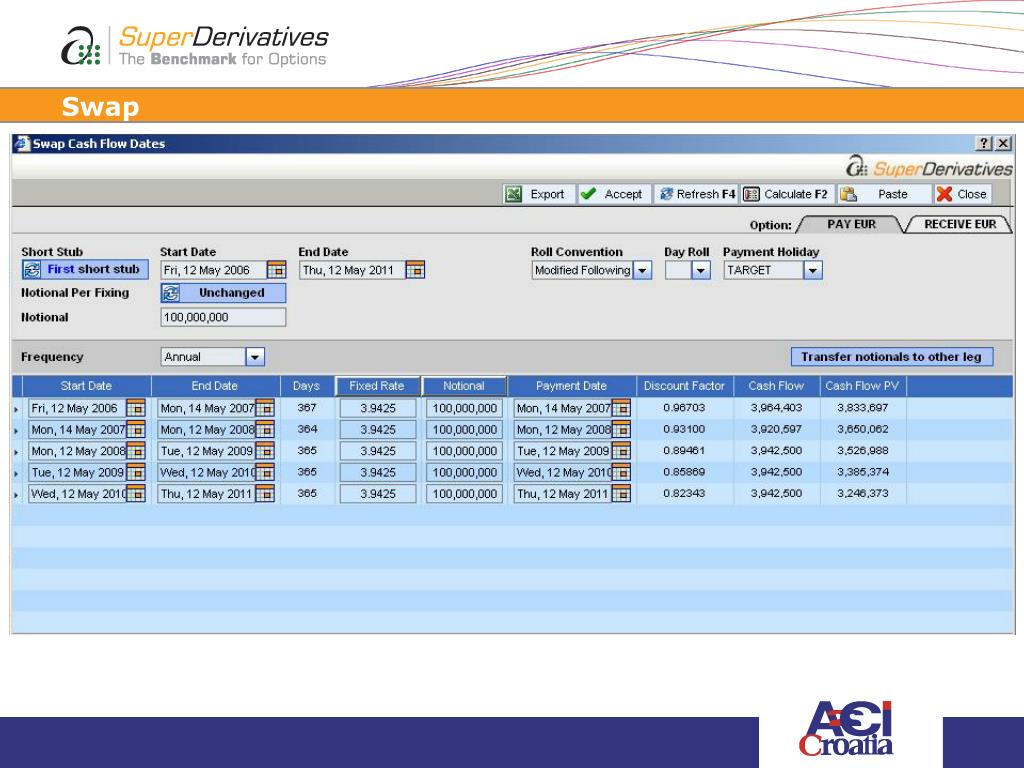This screenshot has height=768, width=1024.
Task: Click Fixed Rate 3.9425 in the 367-days row
Action: 377,408
